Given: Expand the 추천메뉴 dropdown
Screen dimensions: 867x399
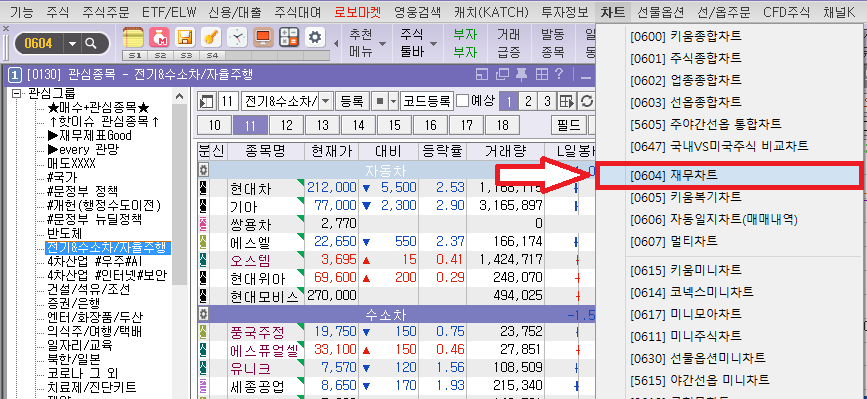Looking at the screenshot, I should point(382,44).
